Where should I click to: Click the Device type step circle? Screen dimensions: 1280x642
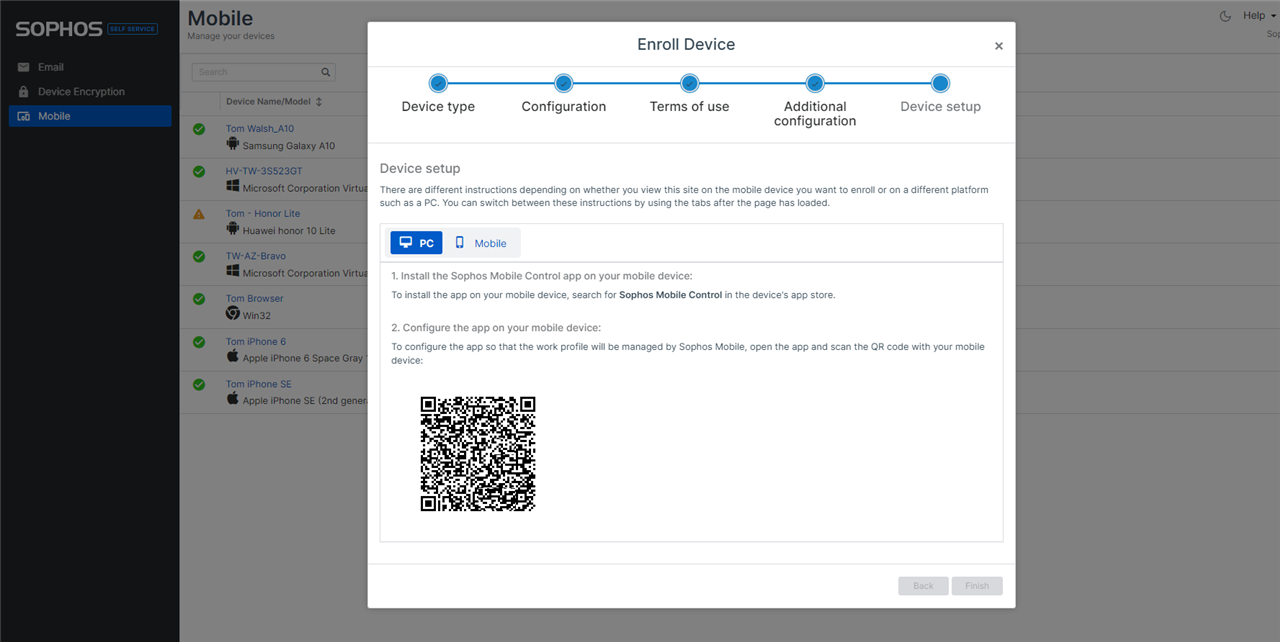point(438,83)
